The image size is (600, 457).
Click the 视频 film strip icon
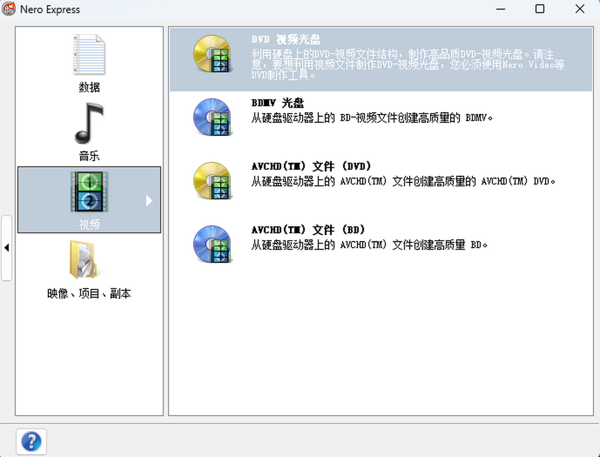click(89, 192)
